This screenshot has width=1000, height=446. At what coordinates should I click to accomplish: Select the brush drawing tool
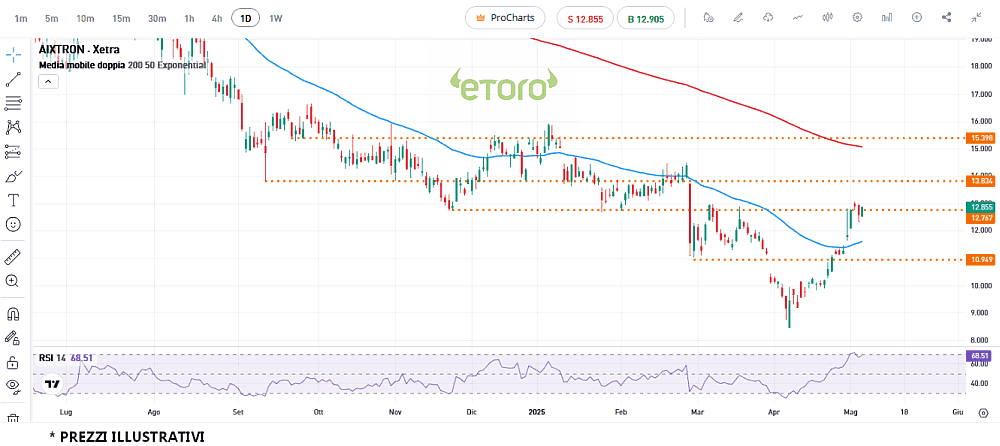[13, 176]
